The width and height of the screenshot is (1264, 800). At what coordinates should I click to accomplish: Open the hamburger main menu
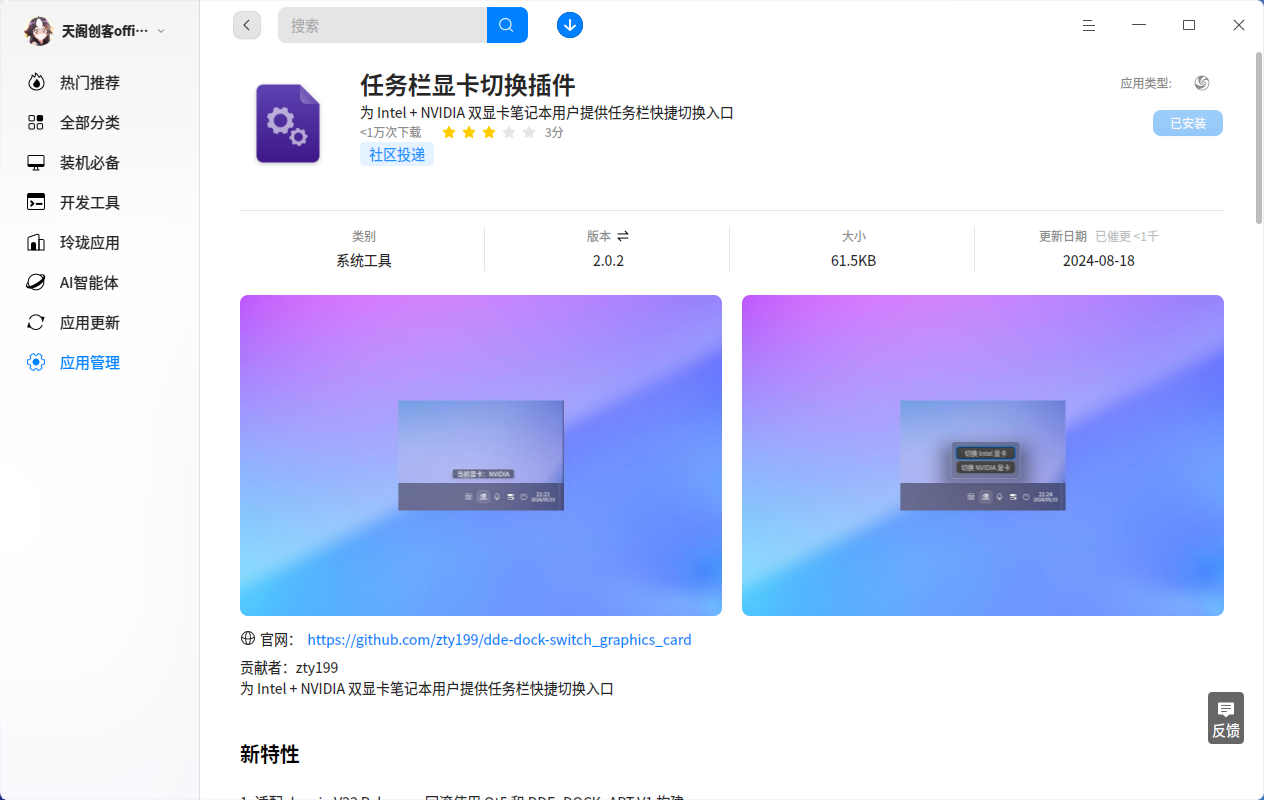1089,25
